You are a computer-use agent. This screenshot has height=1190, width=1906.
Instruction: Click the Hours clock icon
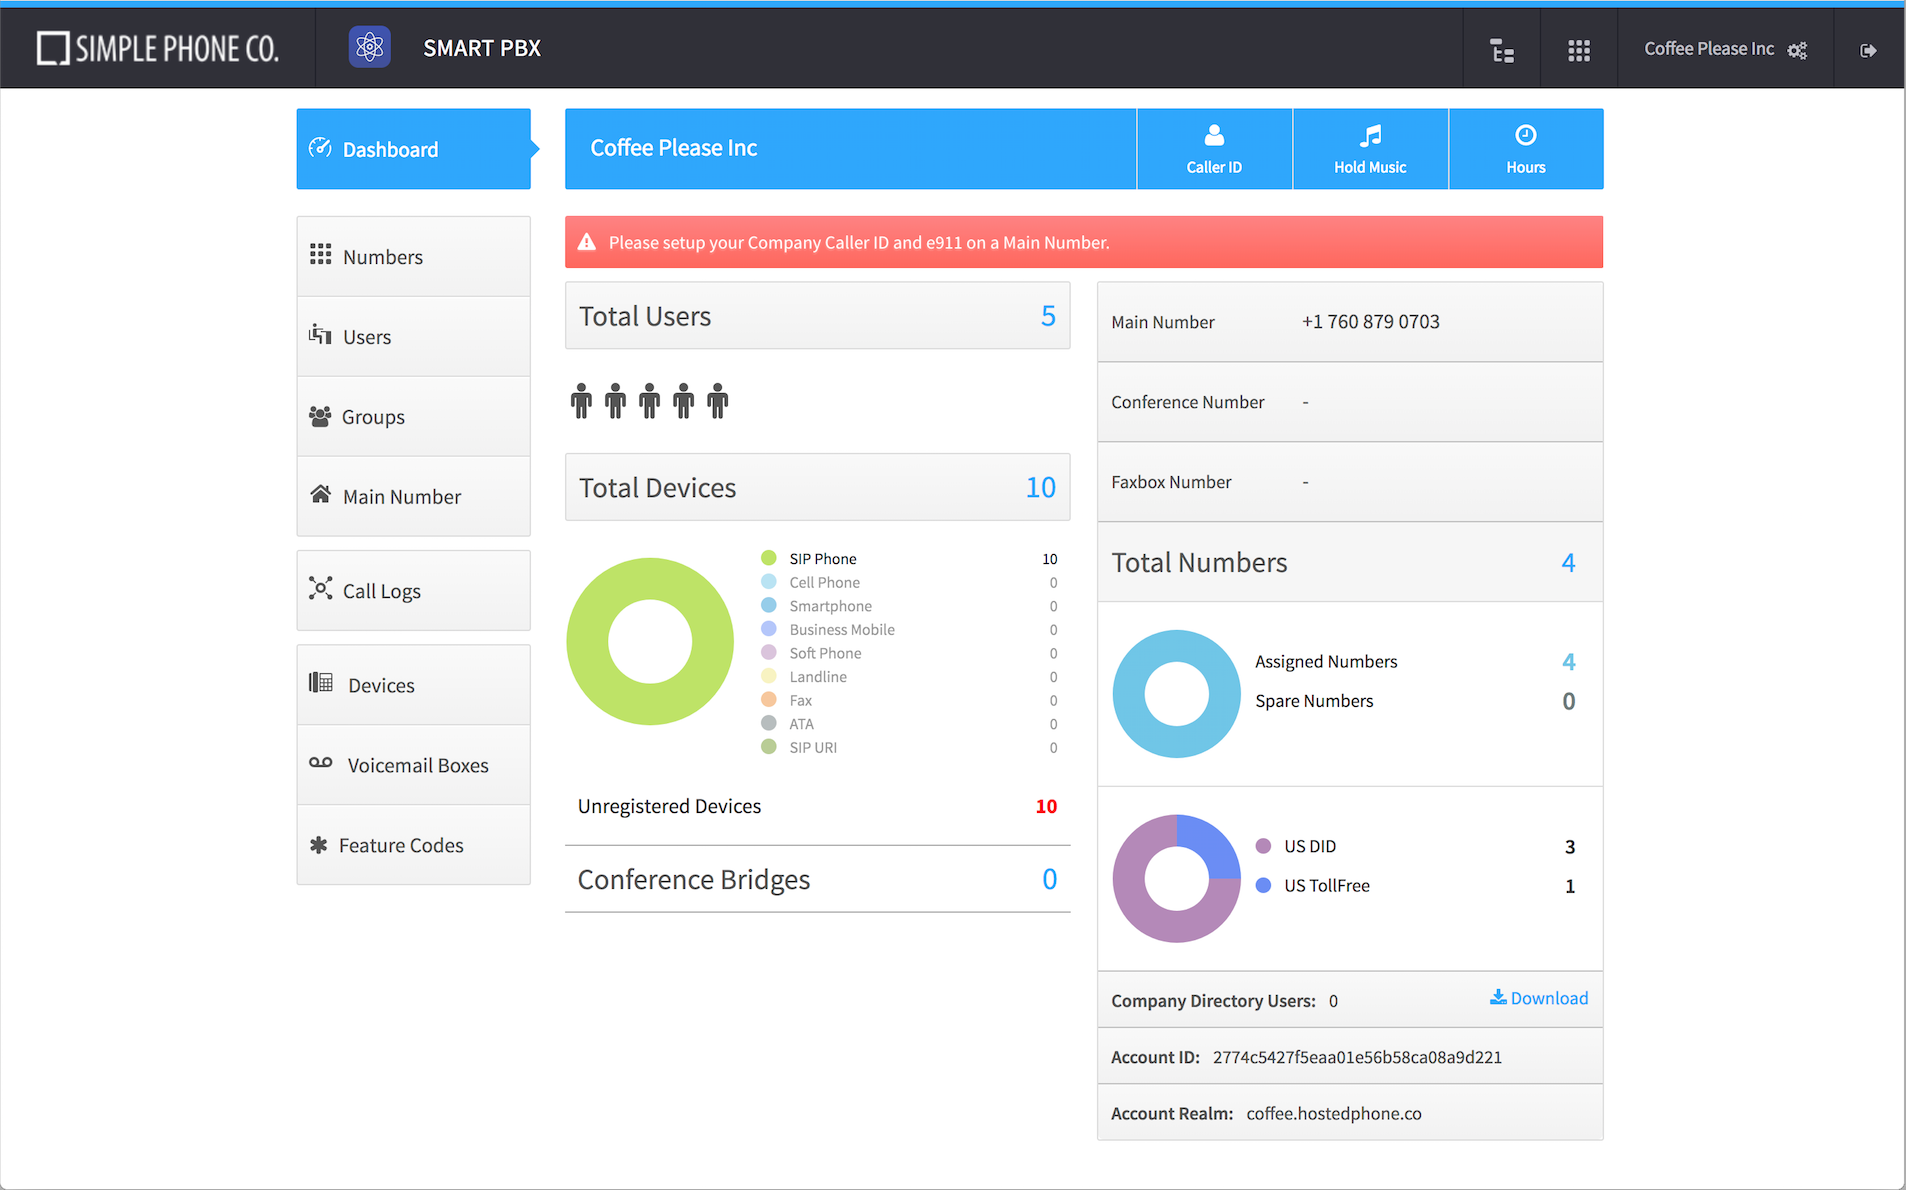click(1526, 135)
